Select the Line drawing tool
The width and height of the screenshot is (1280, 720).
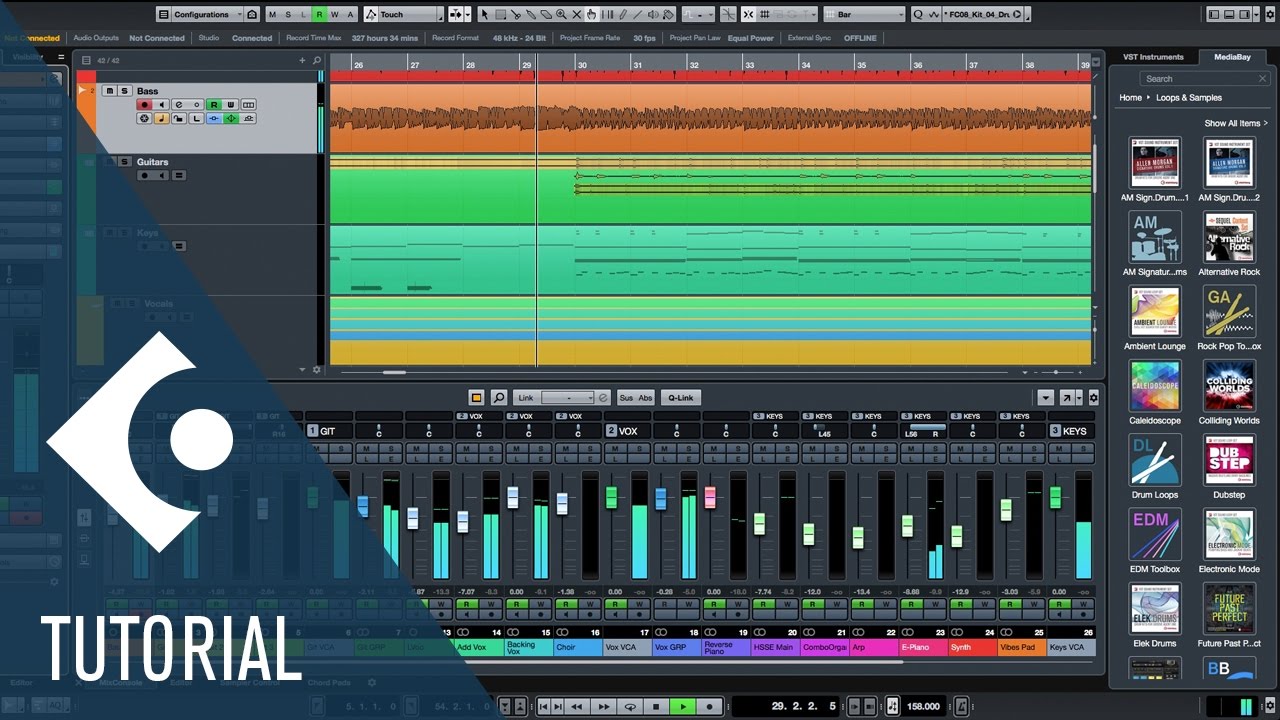tap(637, 14)
